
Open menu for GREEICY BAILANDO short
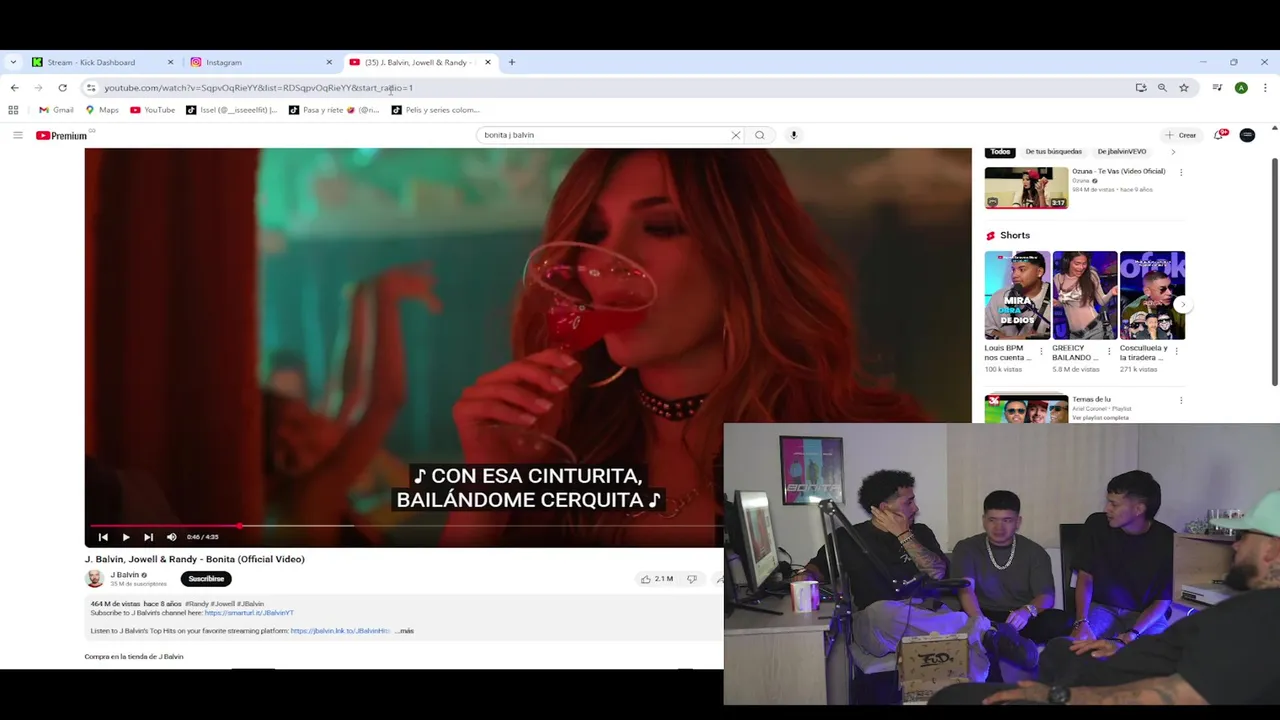coord(1108,351)
